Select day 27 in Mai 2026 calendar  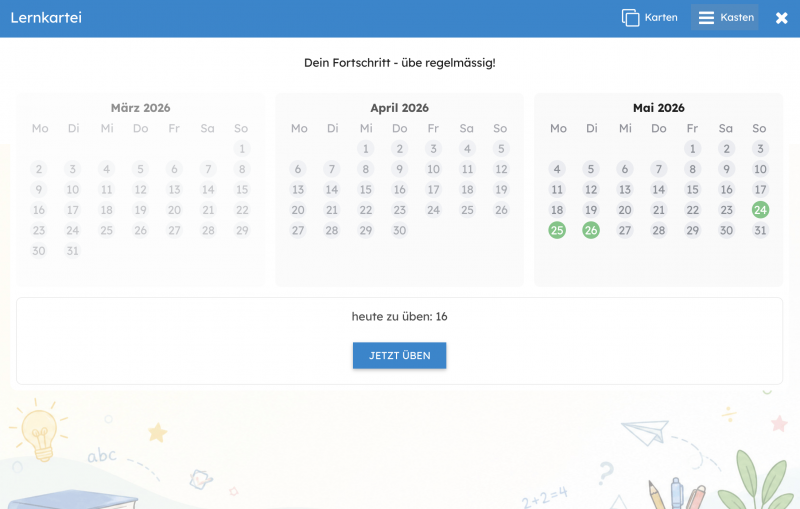point(624,230)
